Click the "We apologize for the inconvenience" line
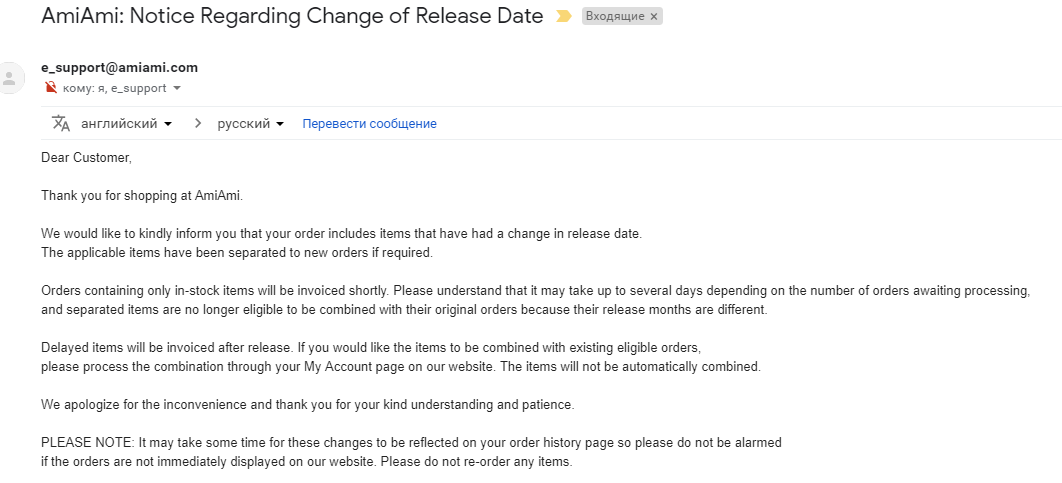This screenshot has height=483, width=1062. click(307, 404)
